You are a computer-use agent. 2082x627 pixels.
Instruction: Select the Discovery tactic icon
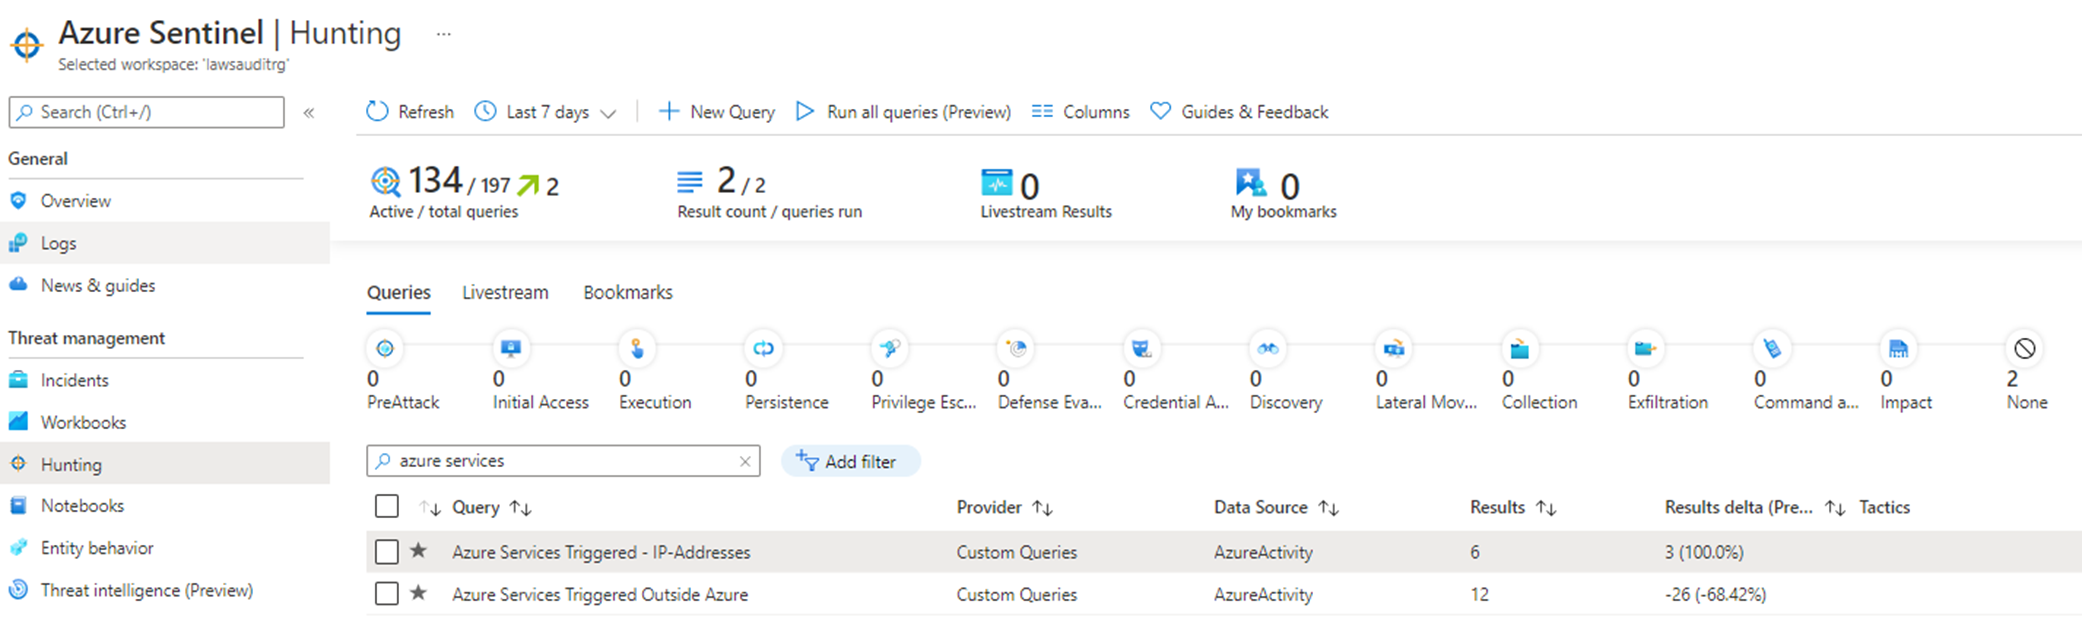pyautogui.click(x=1268, y=348)
